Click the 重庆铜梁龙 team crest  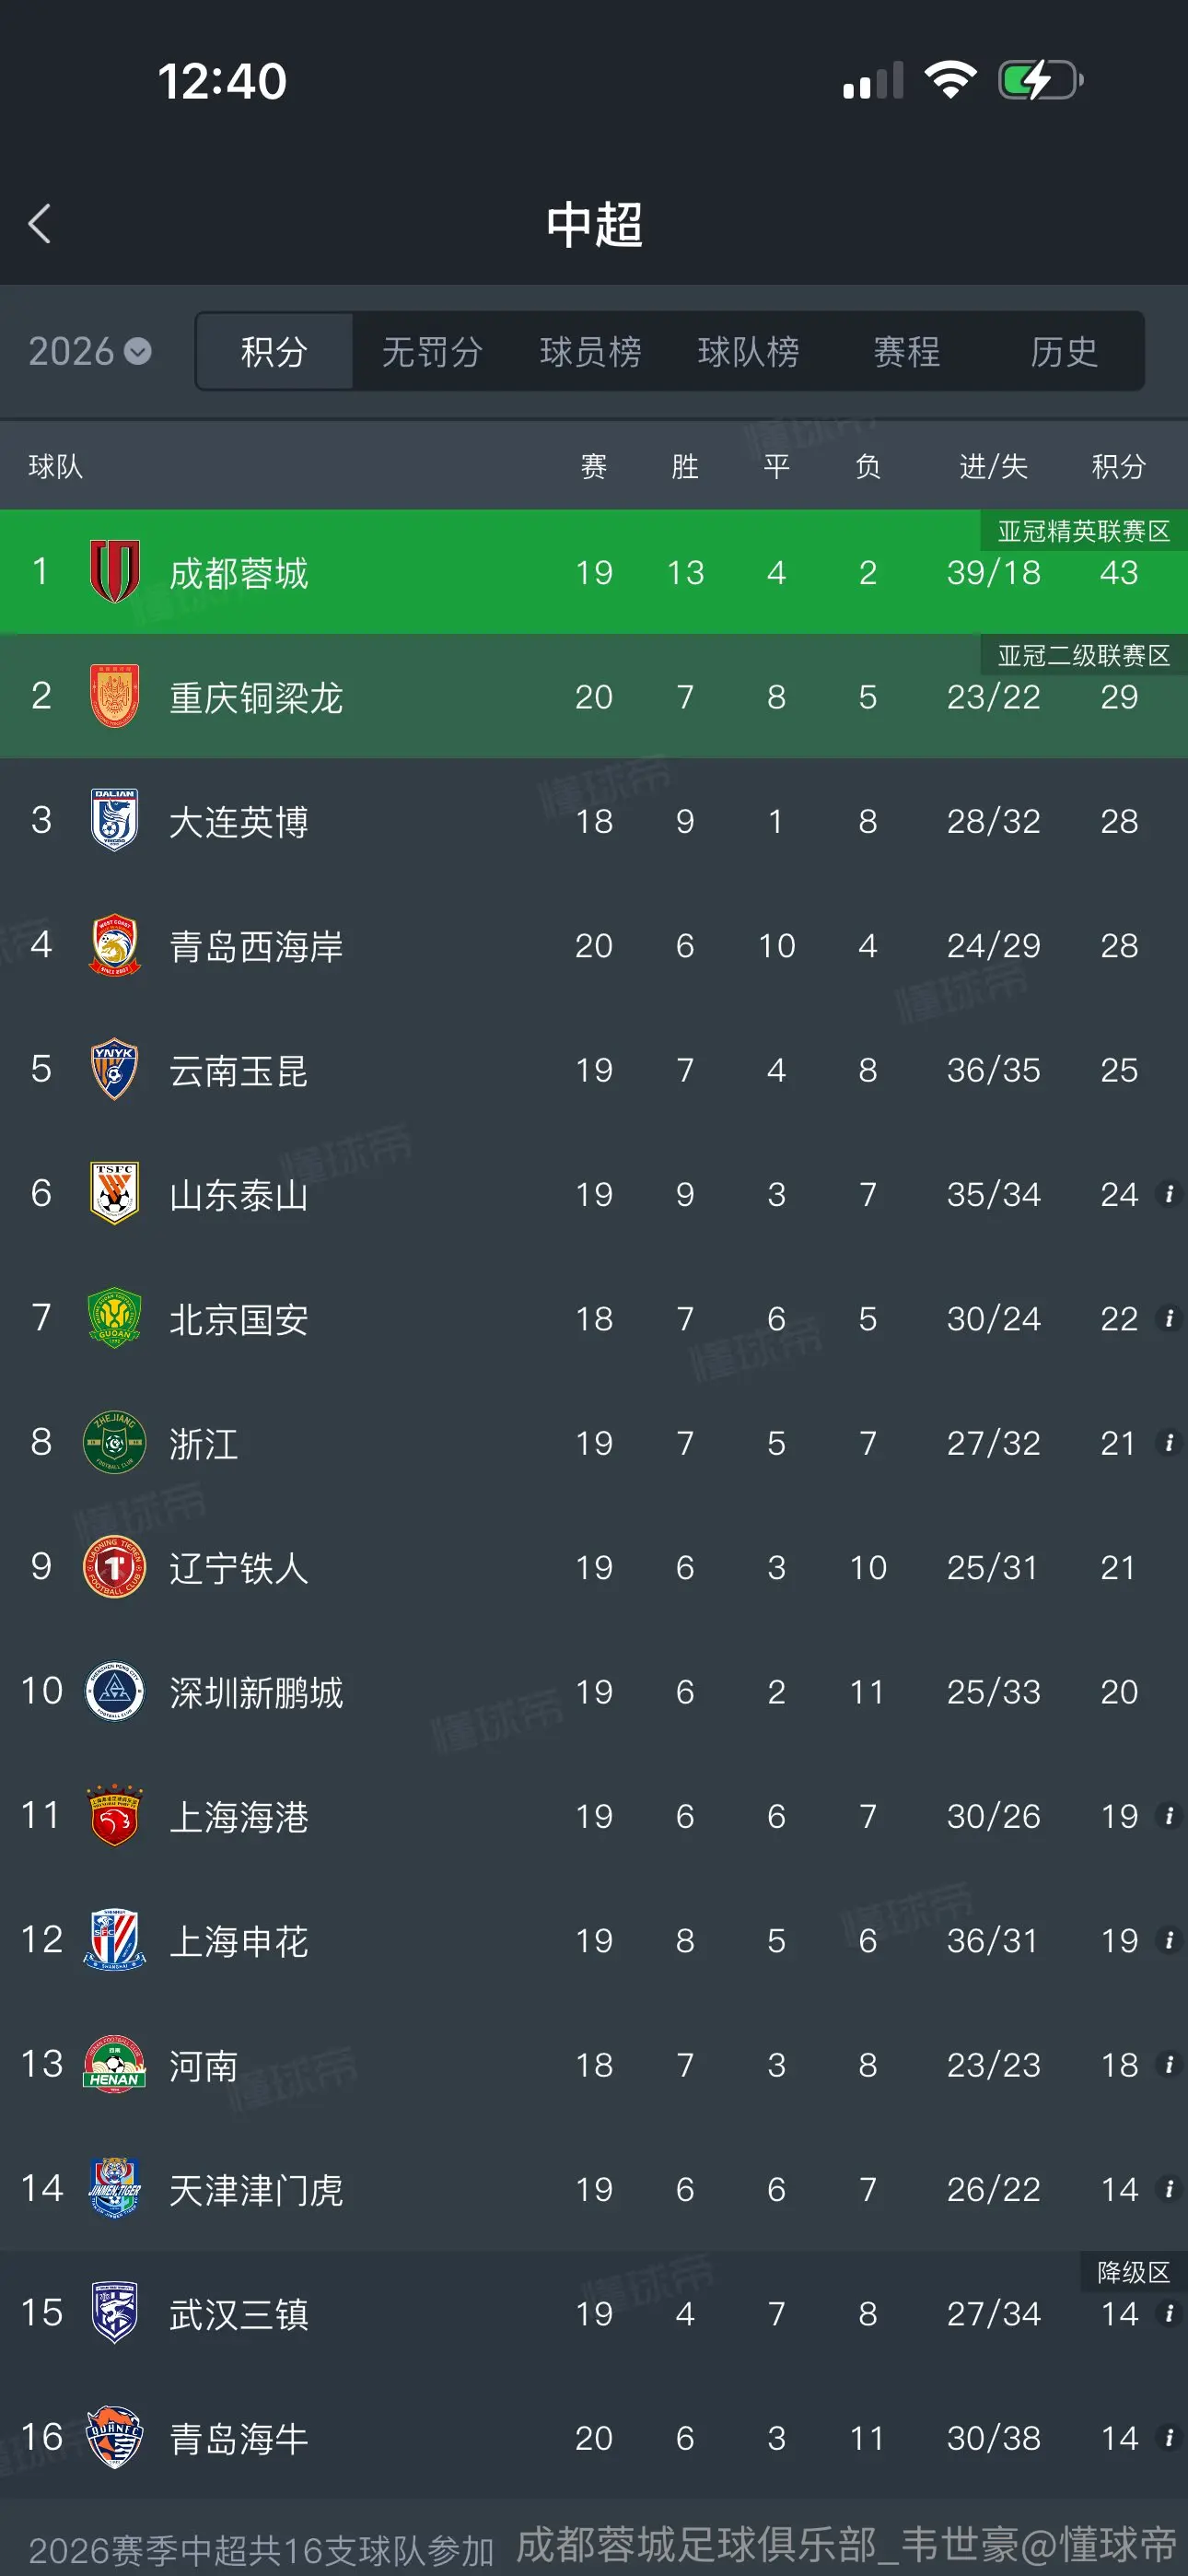[x=114, y=696]
